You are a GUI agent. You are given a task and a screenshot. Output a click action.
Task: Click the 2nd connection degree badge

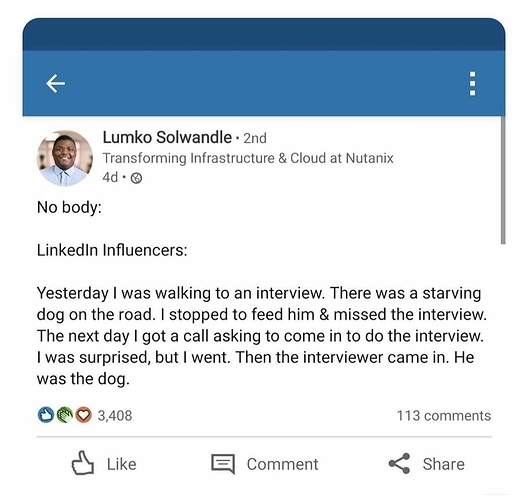[255, 138]
